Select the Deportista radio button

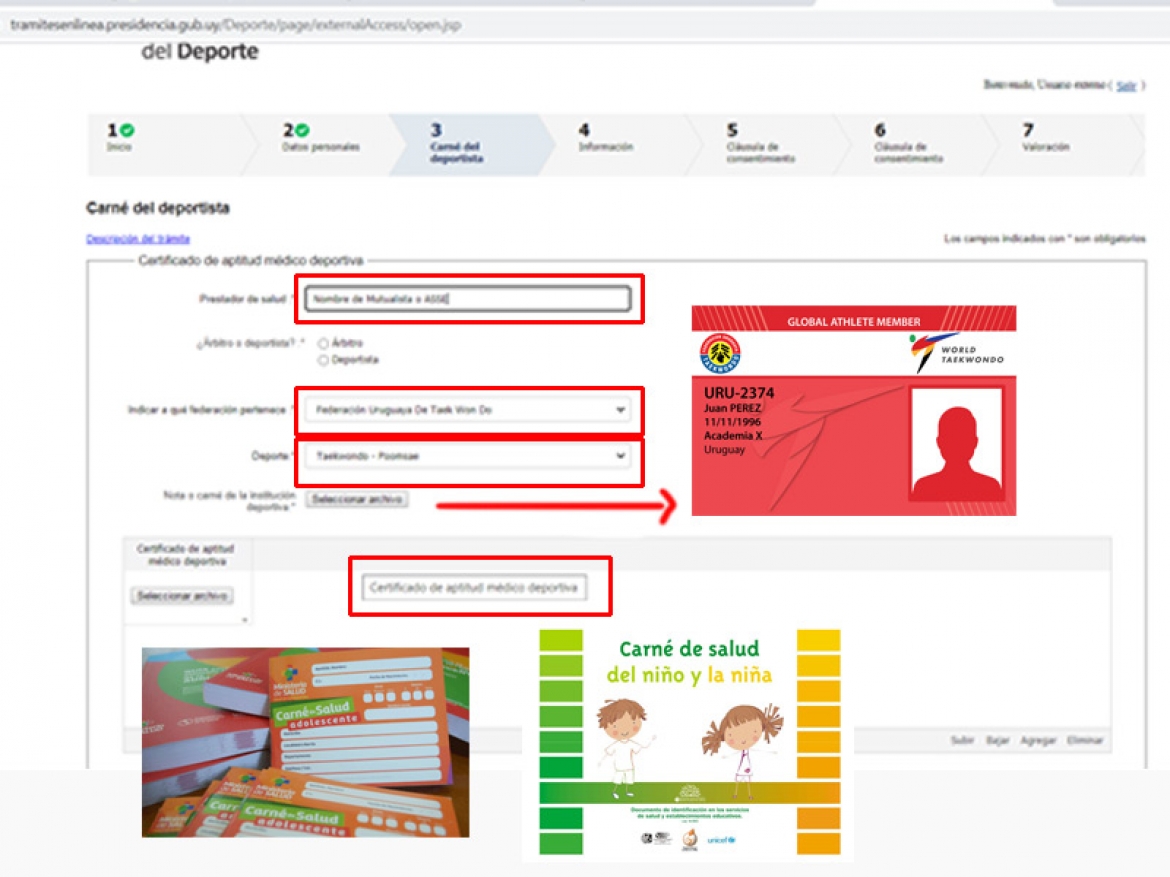[323, 360]
